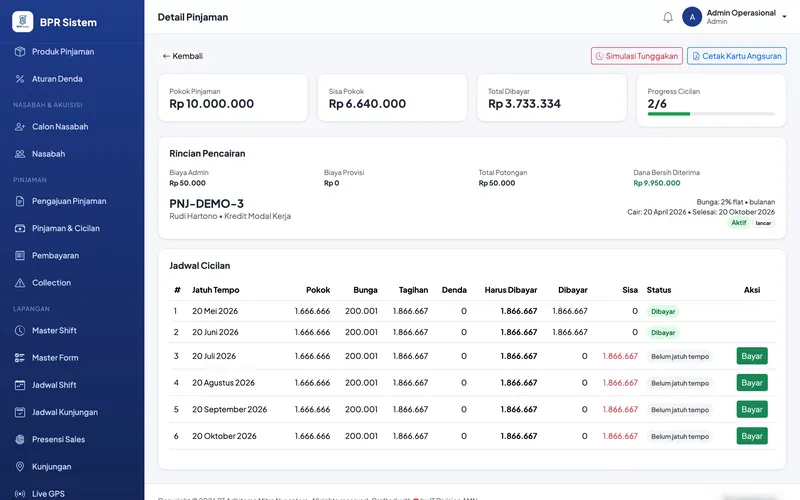Click the Progress Cicilan green progress bar
800x500 pixels.
point(668,114)
